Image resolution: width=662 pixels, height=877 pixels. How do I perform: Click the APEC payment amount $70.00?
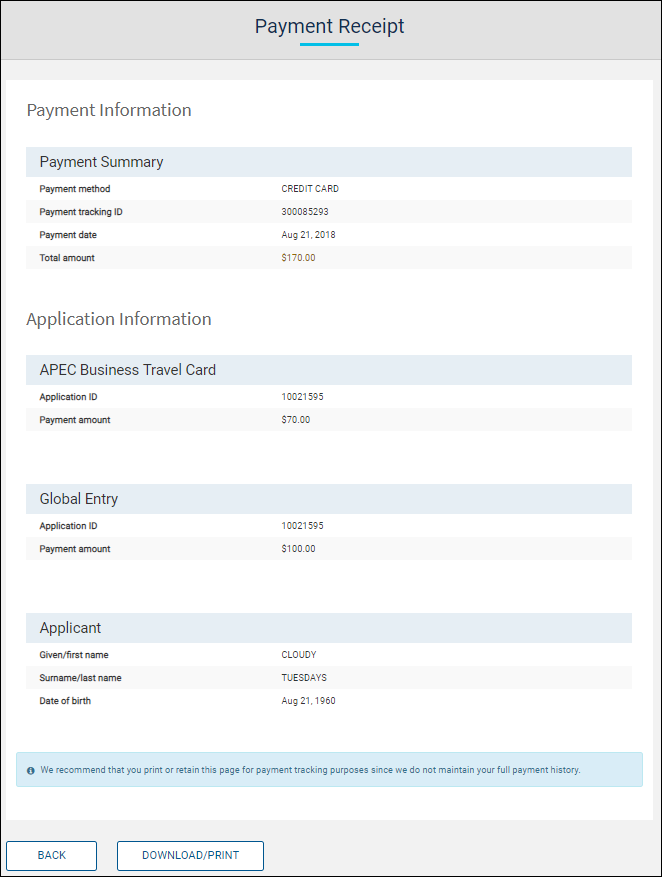coord(296,420)
